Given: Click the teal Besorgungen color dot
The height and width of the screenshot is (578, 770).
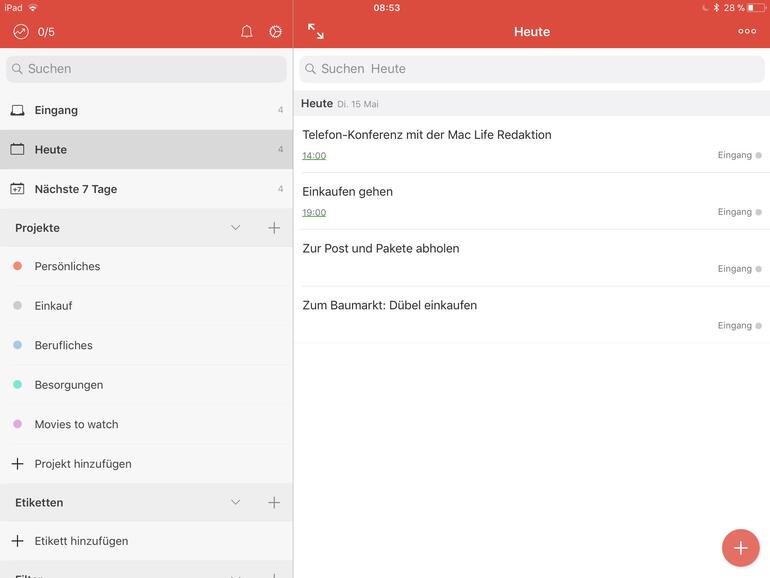Looking at the screenshot, I should click(17, 384).
